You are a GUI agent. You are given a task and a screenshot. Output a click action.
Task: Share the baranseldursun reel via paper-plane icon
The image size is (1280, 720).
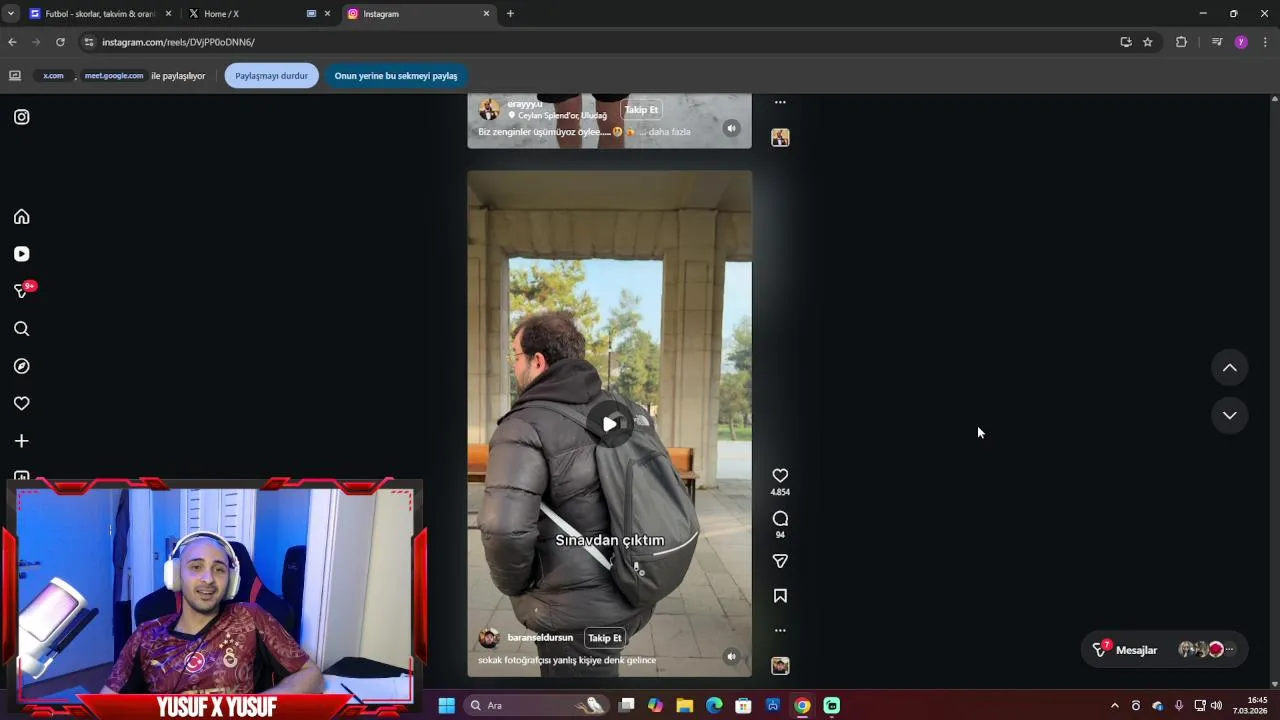pos(780,561)
